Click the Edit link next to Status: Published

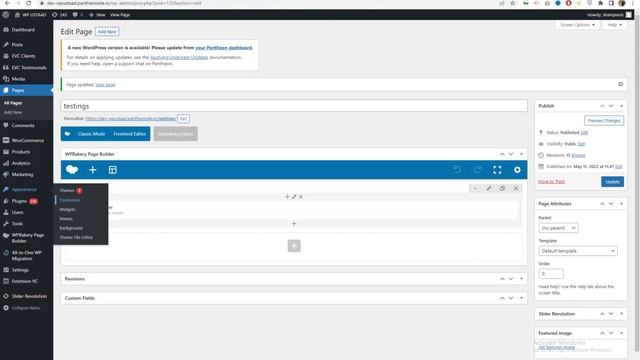pyautogui.click(x=584, y=133)
